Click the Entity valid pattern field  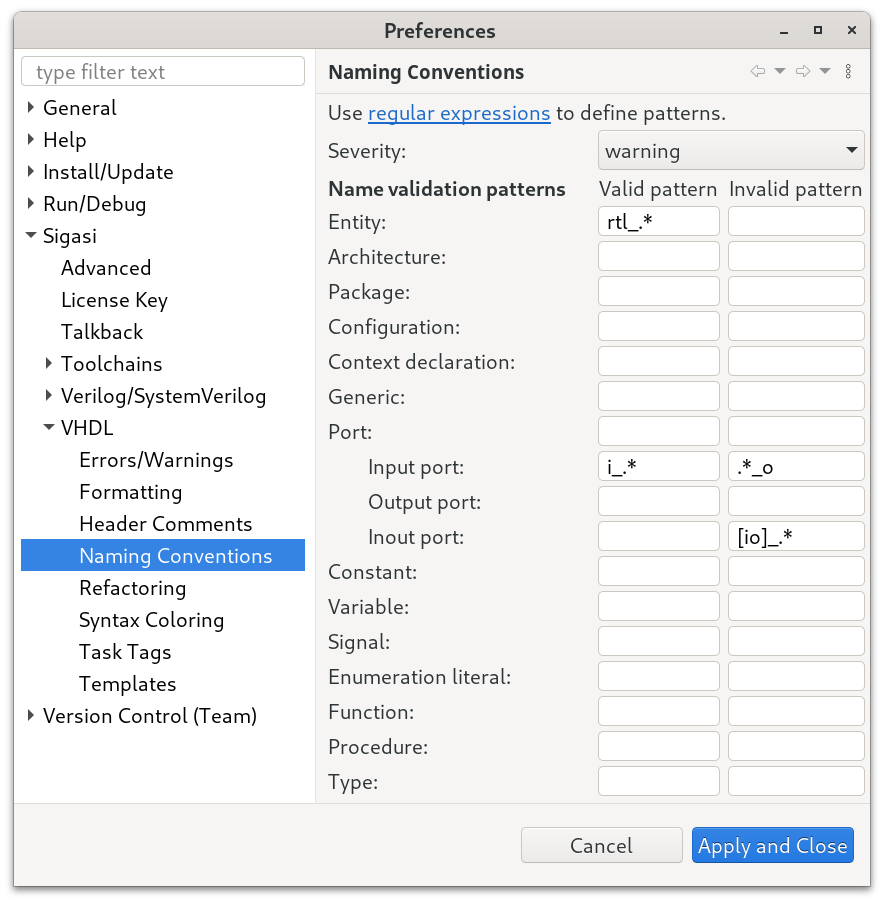[x=658, y=222]
